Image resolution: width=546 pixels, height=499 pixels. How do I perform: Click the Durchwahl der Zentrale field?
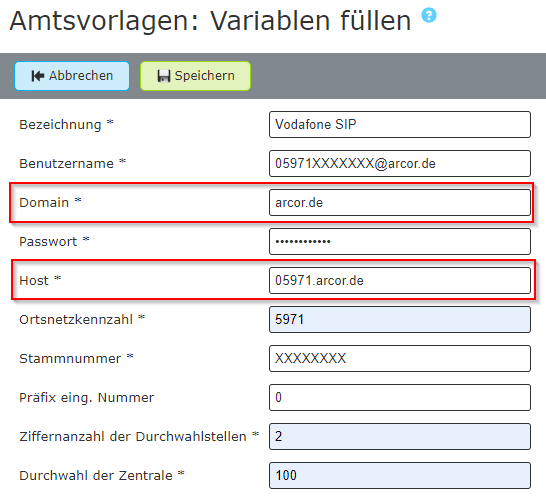(400, 475)
